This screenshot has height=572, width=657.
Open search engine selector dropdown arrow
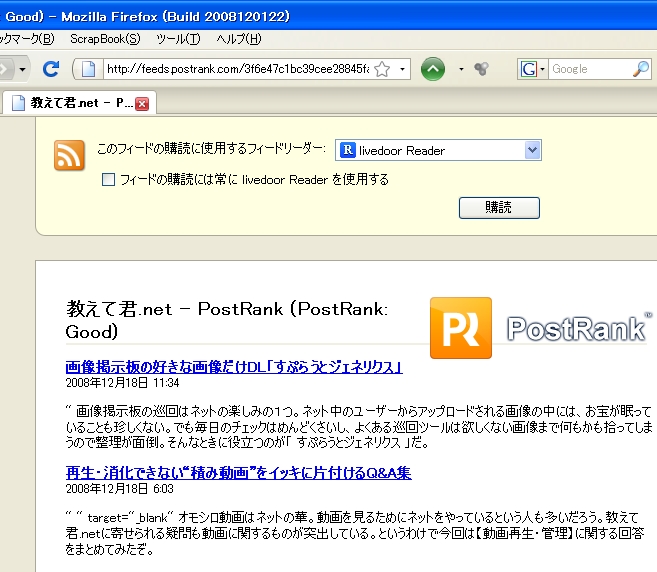click(542, 69)
